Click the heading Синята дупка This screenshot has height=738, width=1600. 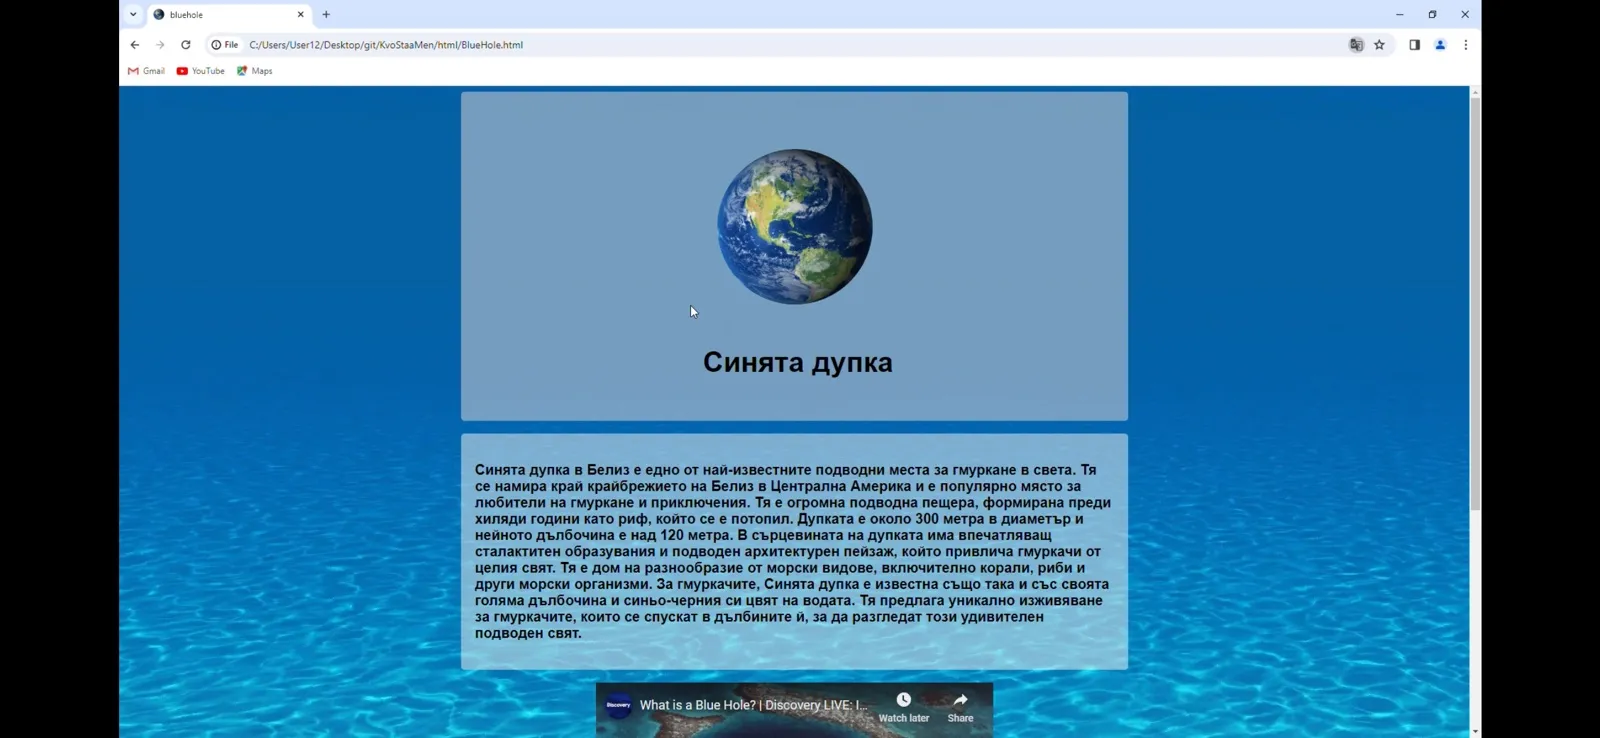[x=797, y=362]
